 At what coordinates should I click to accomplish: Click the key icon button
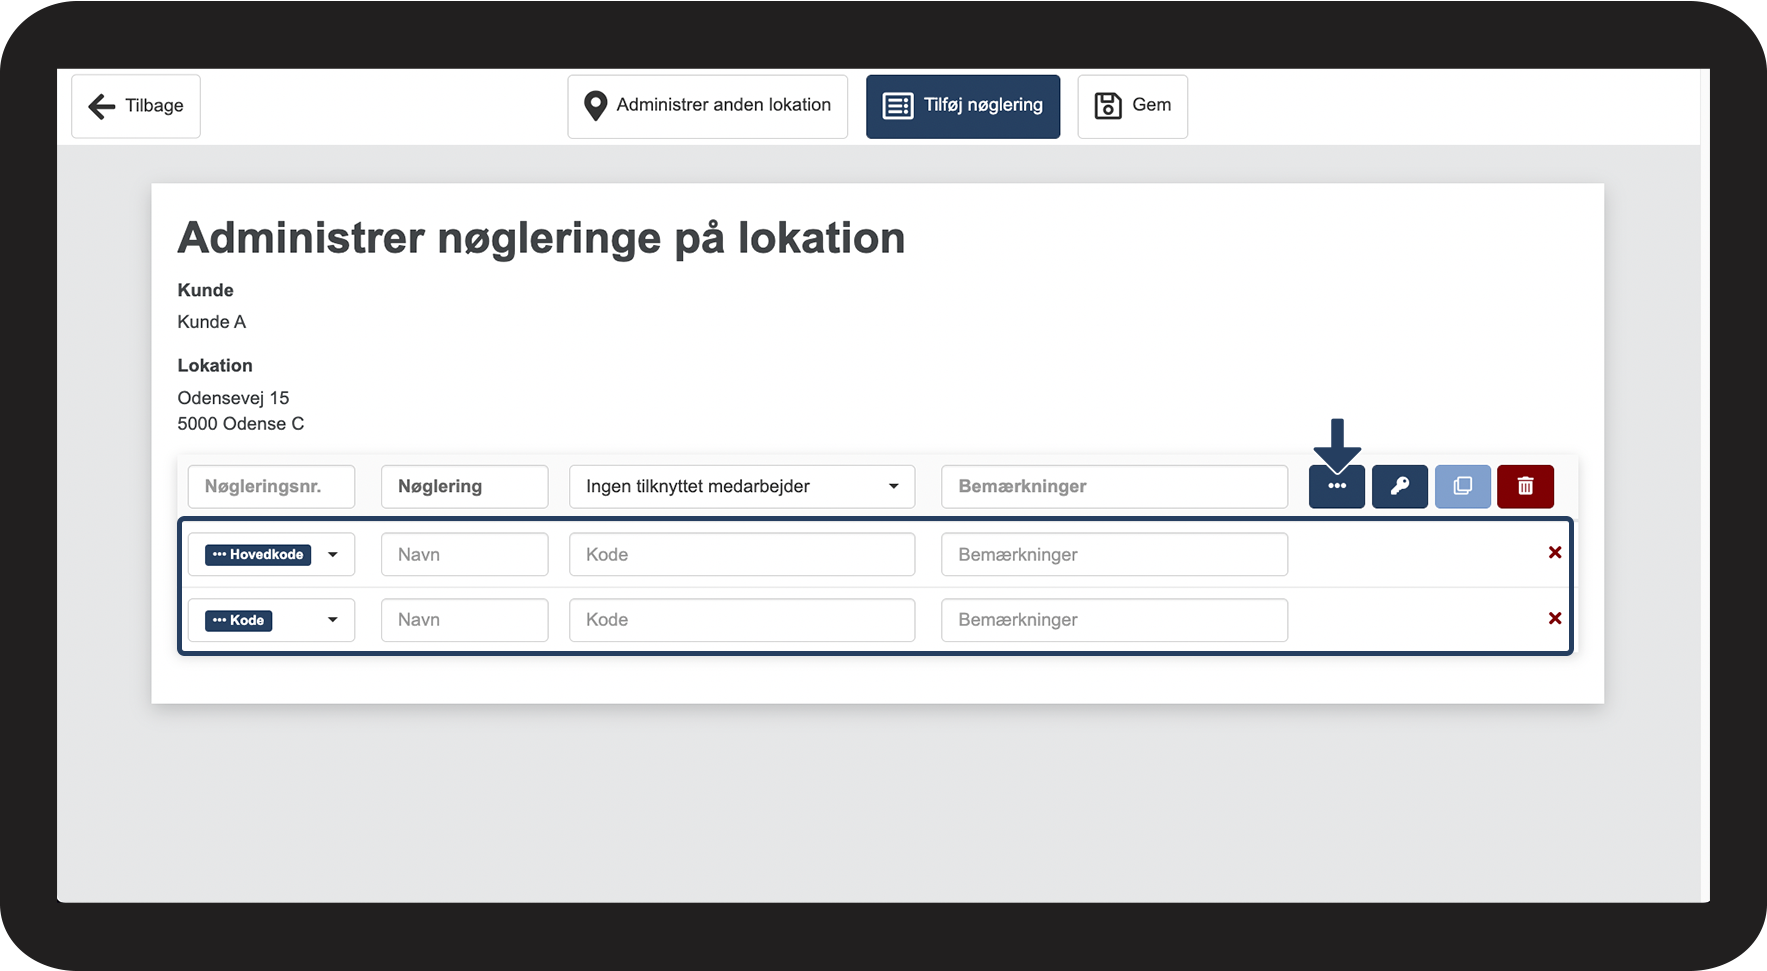click(x=1399, y=487)
